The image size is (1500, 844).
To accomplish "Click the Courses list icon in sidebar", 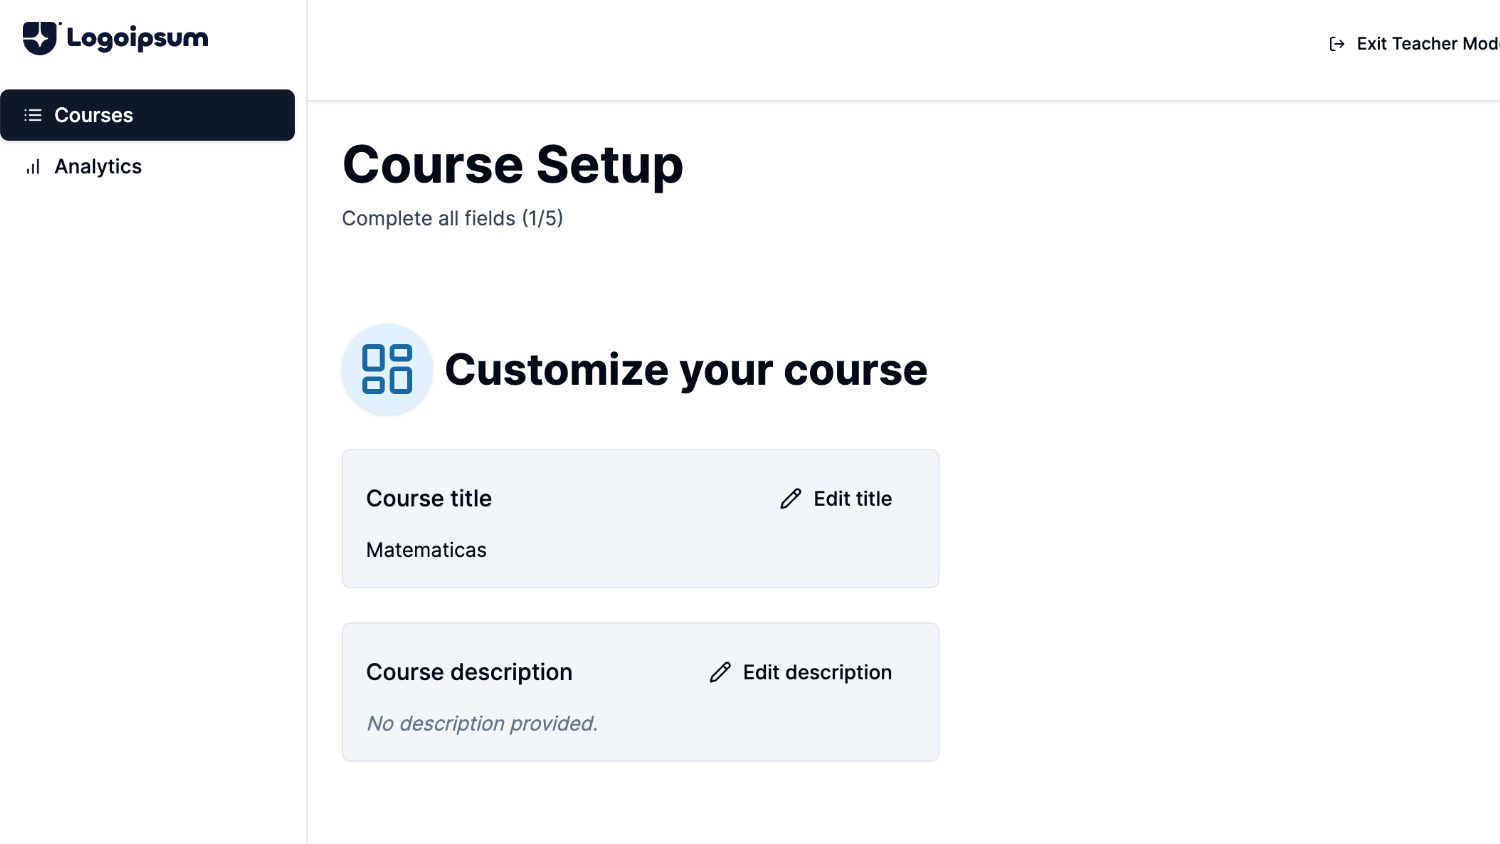I will [33, 115].
